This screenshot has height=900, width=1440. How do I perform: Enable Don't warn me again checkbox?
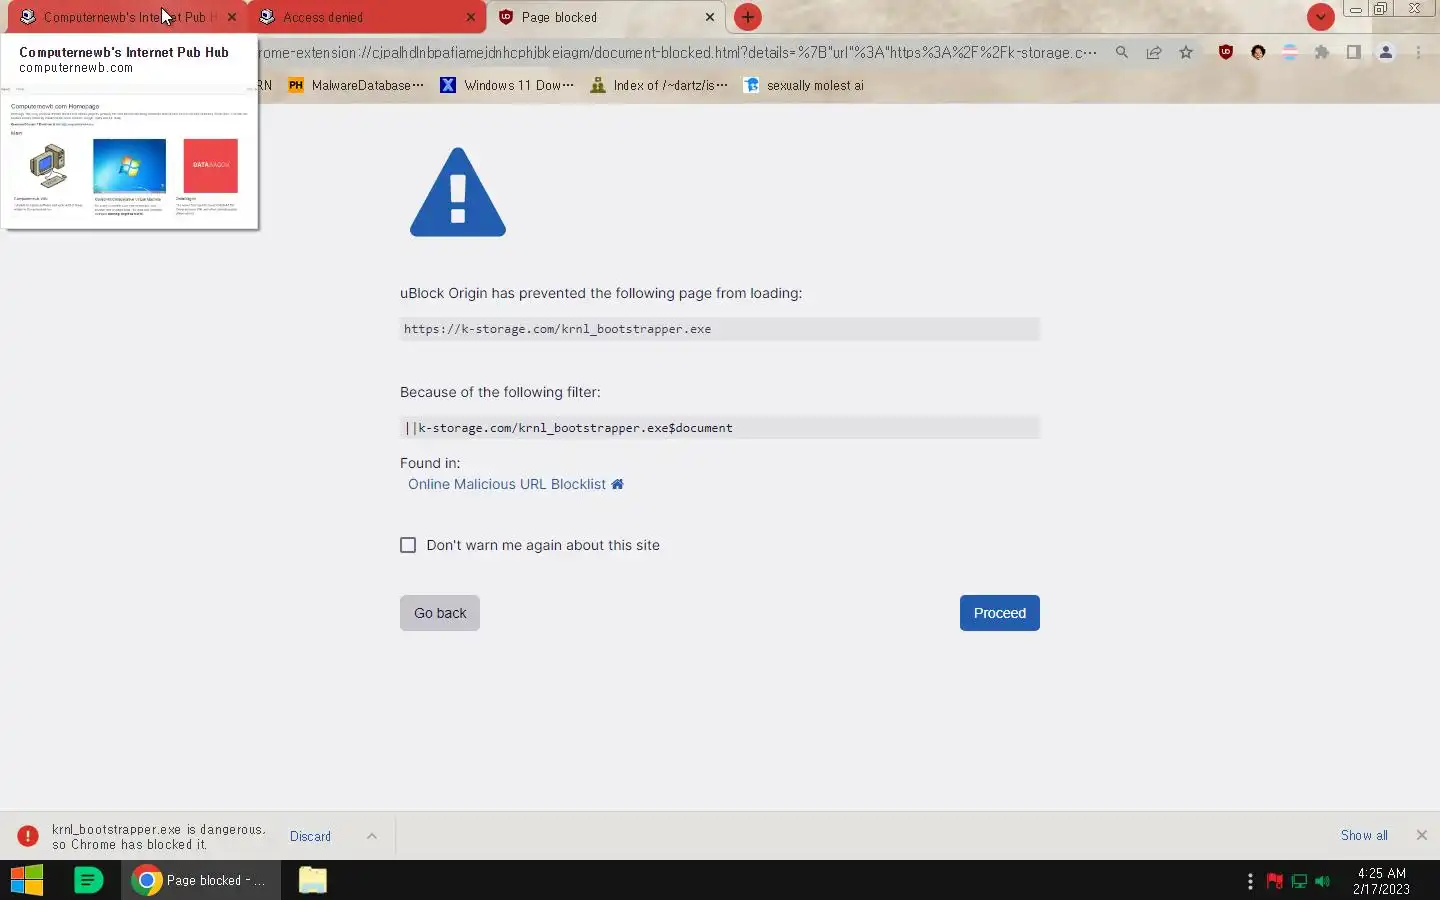[408, 545]
